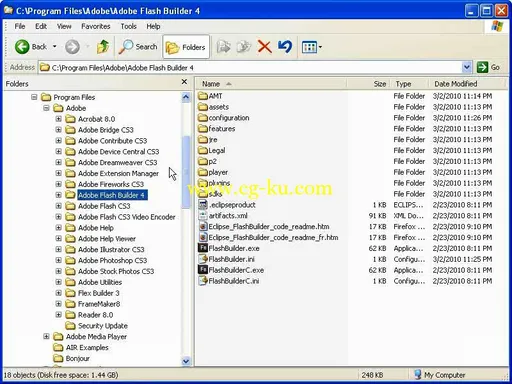Open the Edit menu

(x=41, y=26)
